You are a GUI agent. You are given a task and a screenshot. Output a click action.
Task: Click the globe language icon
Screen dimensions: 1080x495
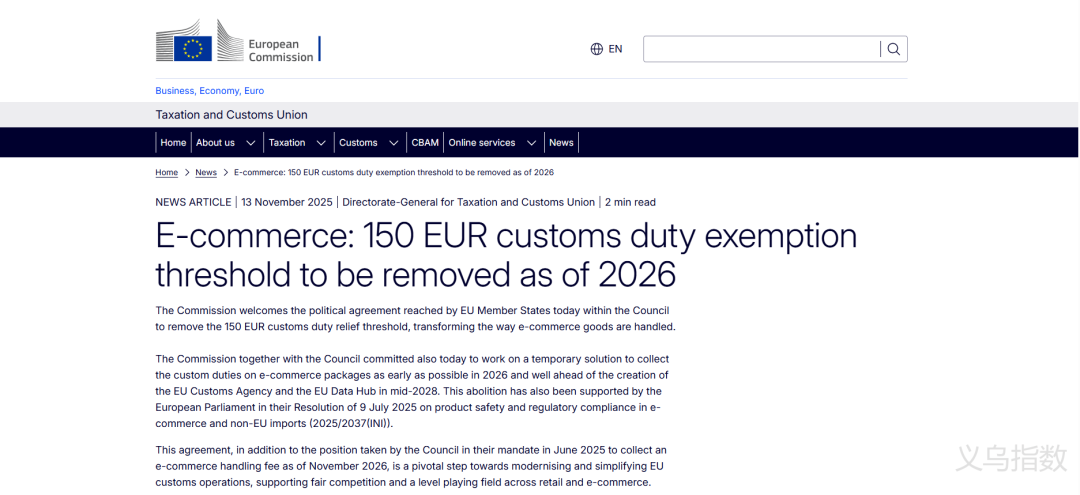(597, 49)
